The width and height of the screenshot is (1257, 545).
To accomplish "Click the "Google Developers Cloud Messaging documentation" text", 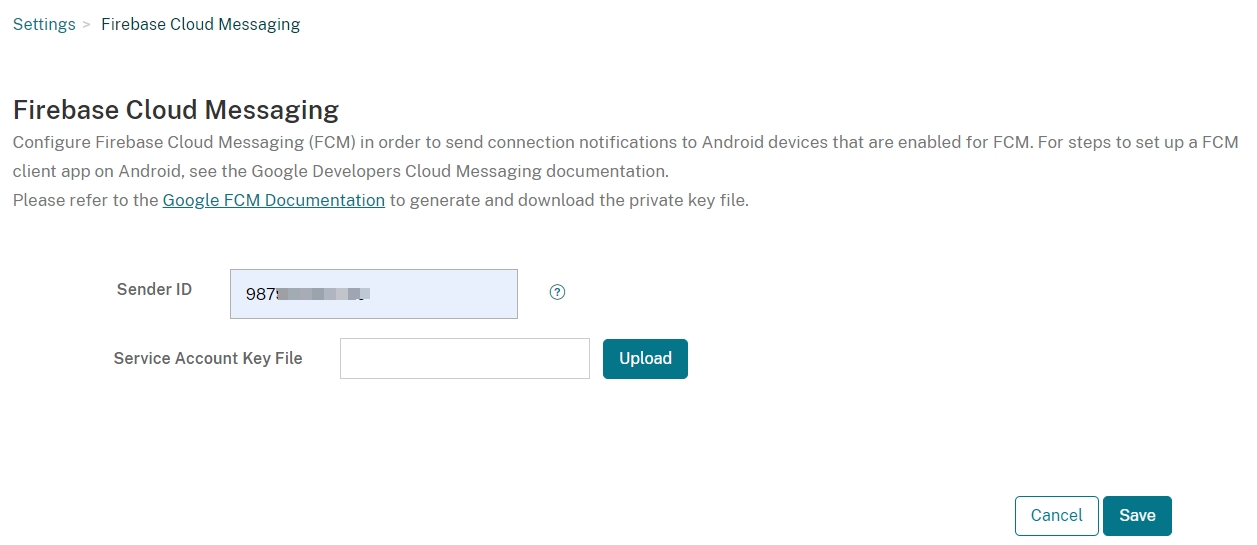I will tap(459, 171).
